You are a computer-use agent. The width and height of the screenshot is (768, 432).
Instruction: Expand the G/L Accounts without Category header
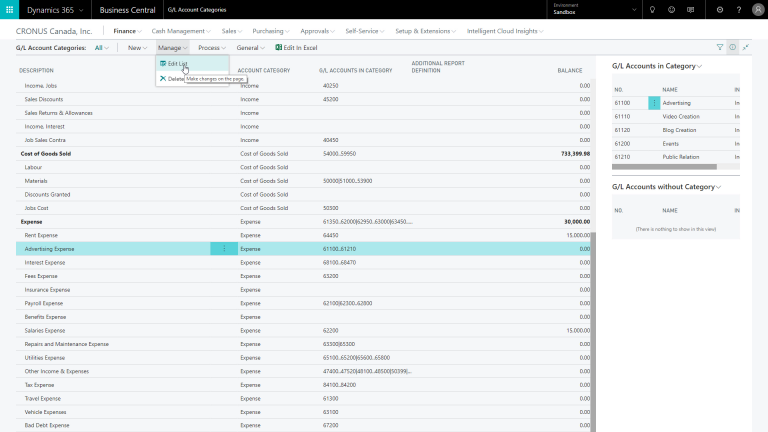tap(666, 187)
